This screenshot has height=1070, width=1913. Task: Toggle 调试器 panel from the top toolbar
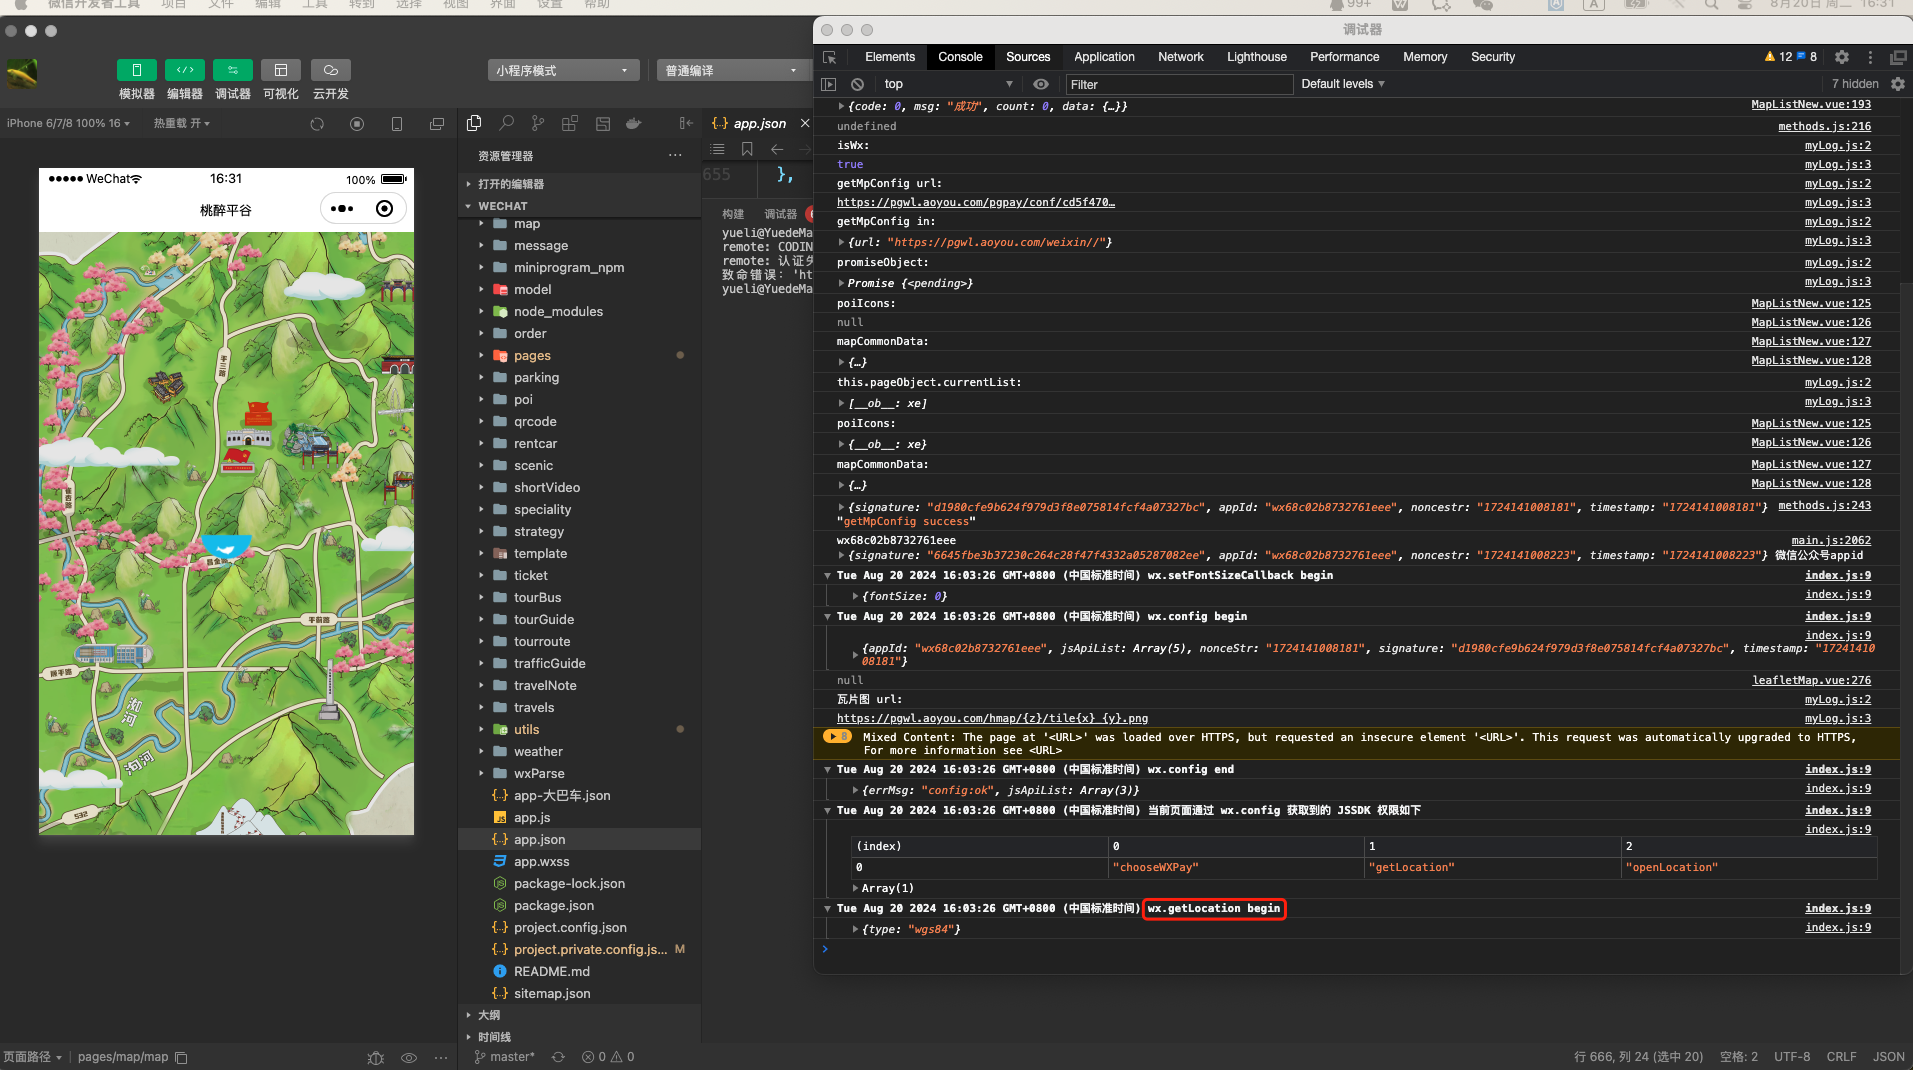click(x=233, y=80)
